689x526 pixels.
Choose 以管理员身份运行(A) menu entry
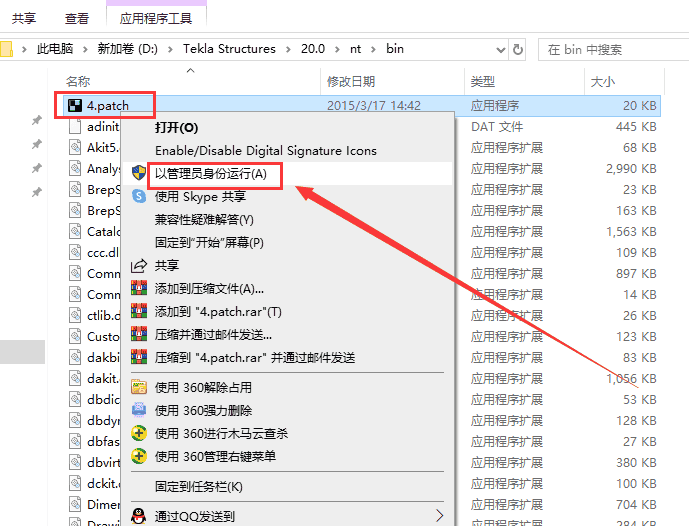[211, 174]
